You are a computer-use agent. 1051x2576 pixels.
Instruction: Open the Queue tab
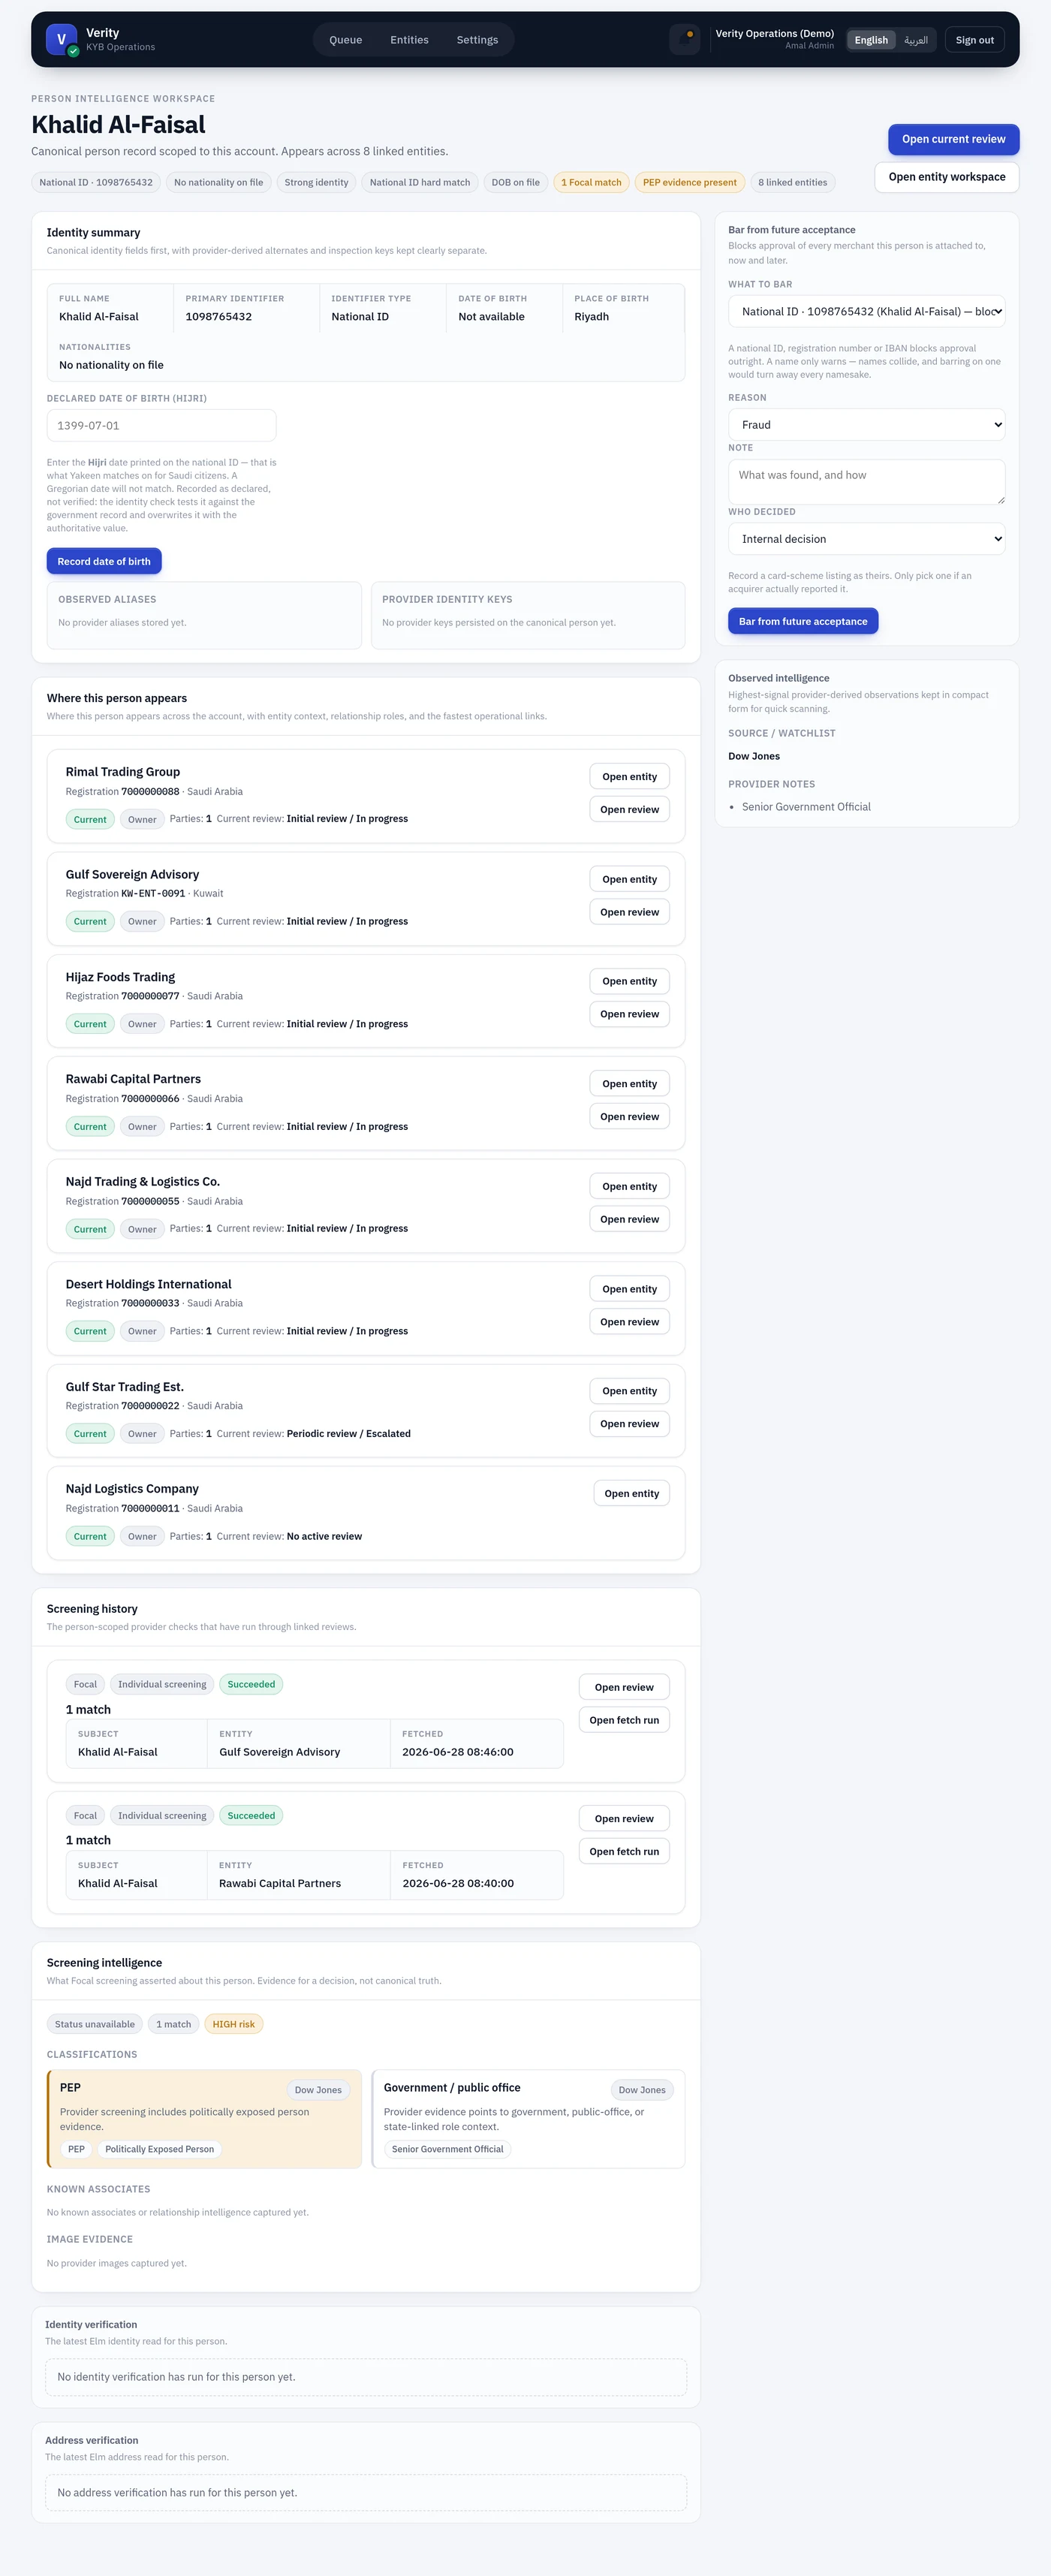point(346,40)
